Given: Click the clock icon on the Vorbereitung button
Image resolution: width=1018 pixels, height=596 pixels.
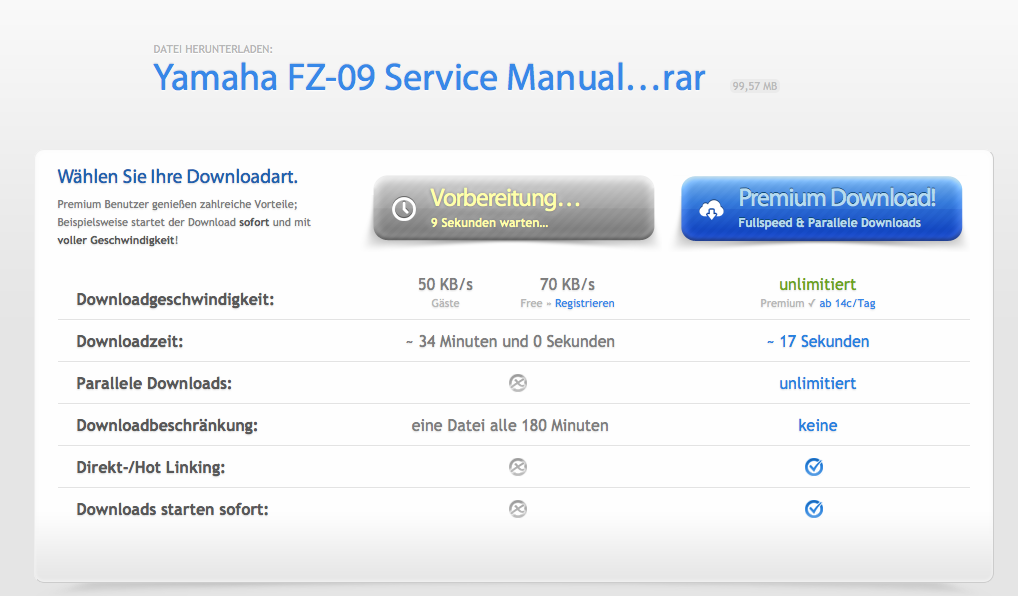Looking at the screenshot, I should (404, 209).
